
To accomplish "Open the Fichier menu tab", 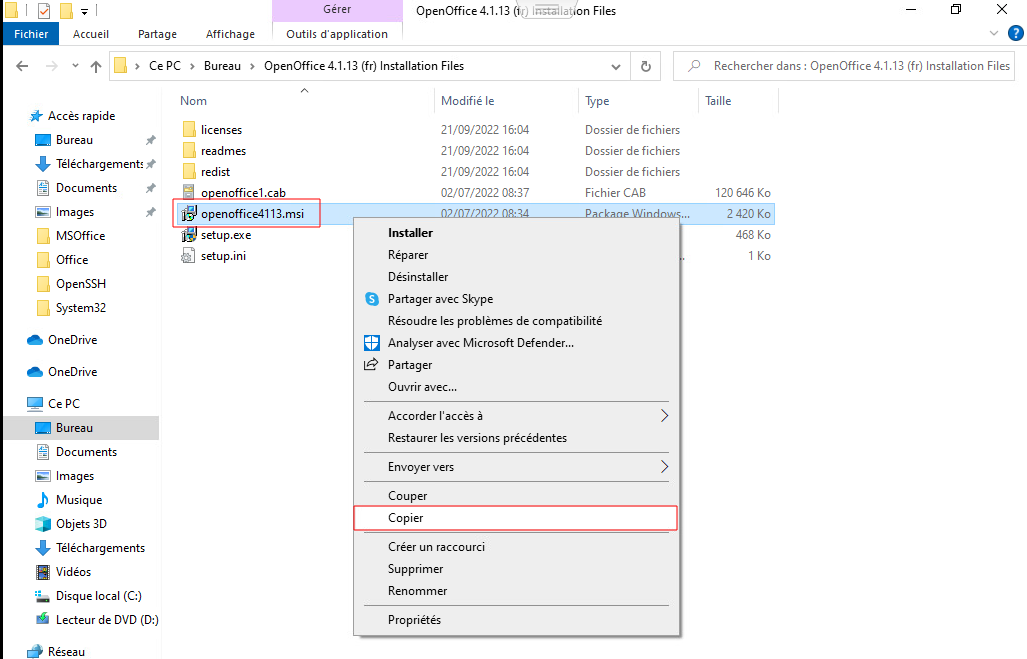I will coord(31,34).
